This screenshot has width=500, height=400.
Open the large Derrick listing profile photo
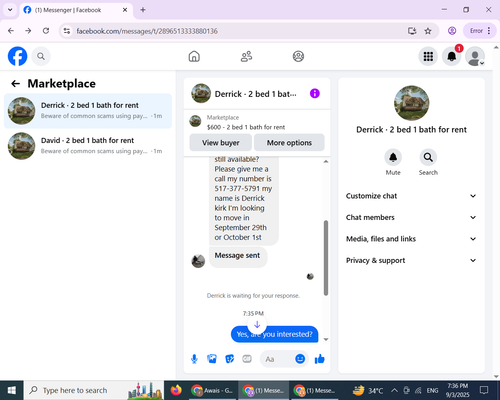coord(411,103)
